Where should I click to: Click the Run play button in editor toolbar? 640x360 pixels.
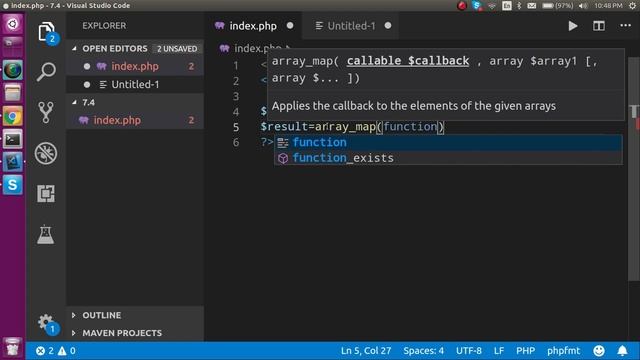(x=573, y=26)
